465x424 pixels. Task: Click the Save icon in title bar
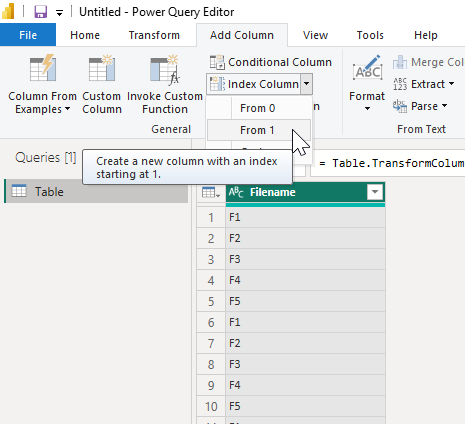click(x=41, y=12)
